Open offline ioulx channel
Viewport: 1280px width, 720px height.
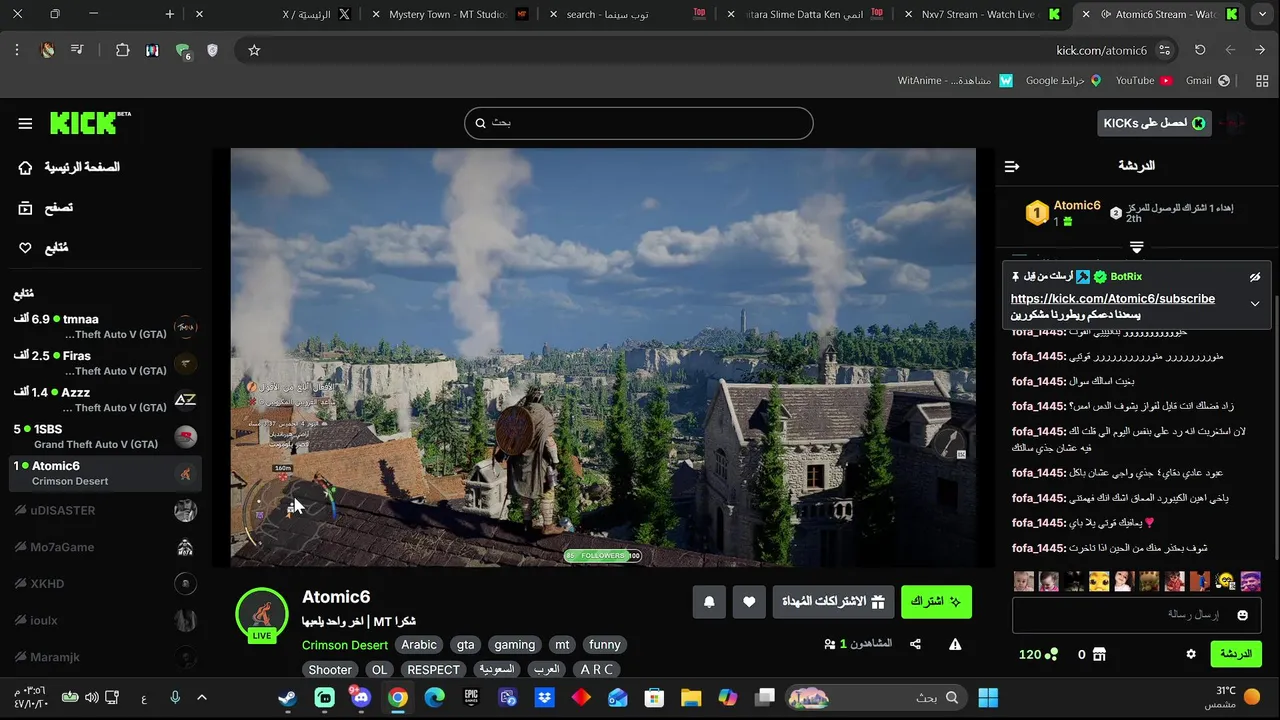coord(105,621)
